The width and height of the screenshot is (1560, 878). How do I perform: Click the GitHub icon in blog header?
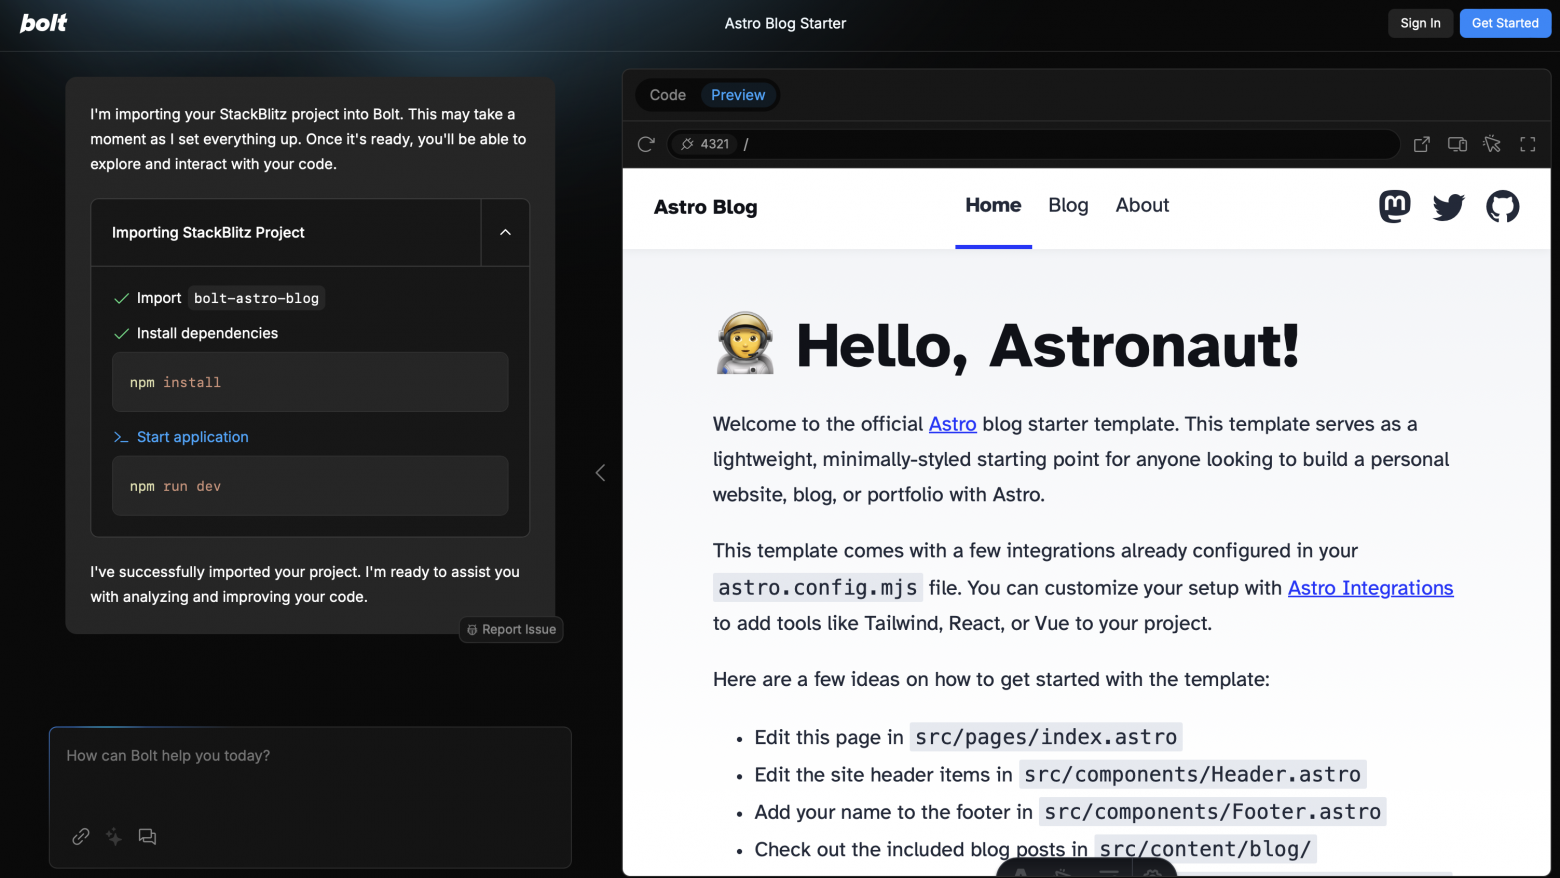click(x=1502, y=207)
